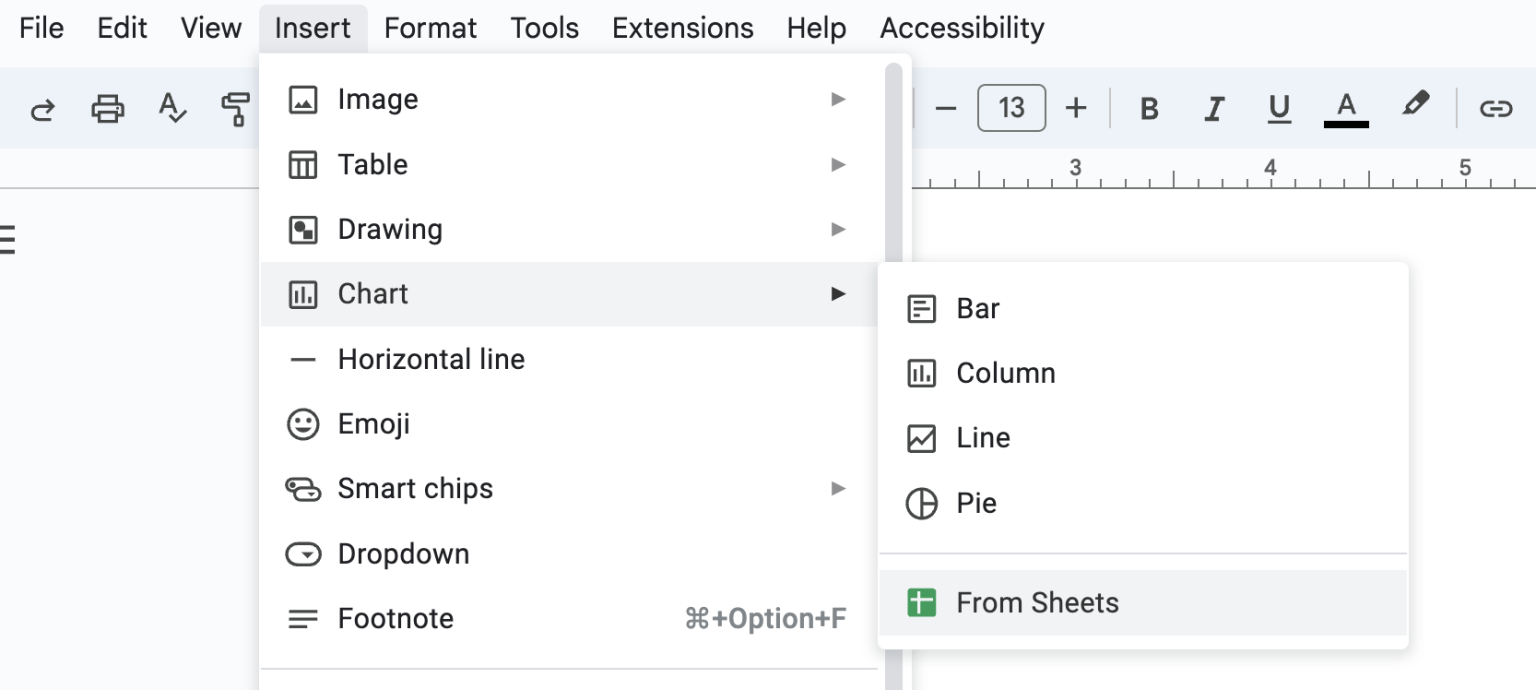Select the Drawing icon in the menu
This screenshot has height=690, width=1536.
point(304,229)
